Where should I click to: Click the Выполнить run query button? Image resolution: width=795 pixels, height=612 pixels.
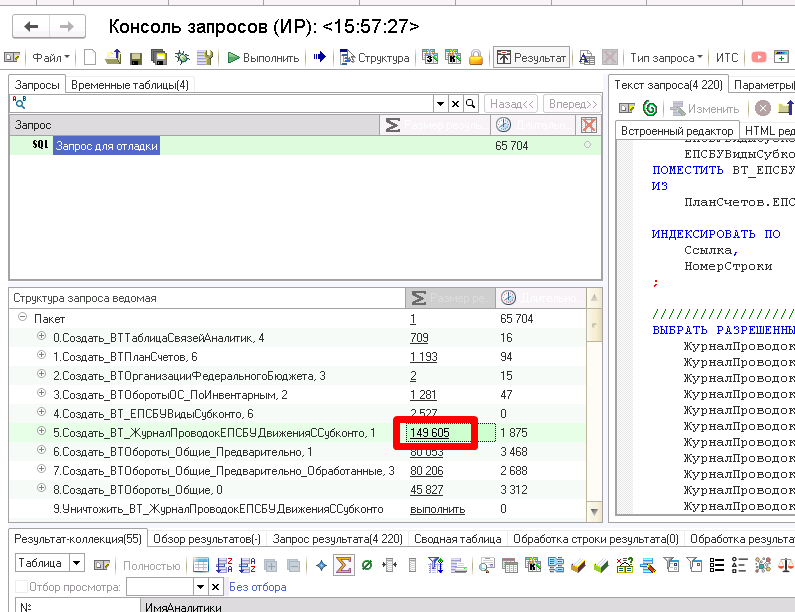[x=263, y=58]
